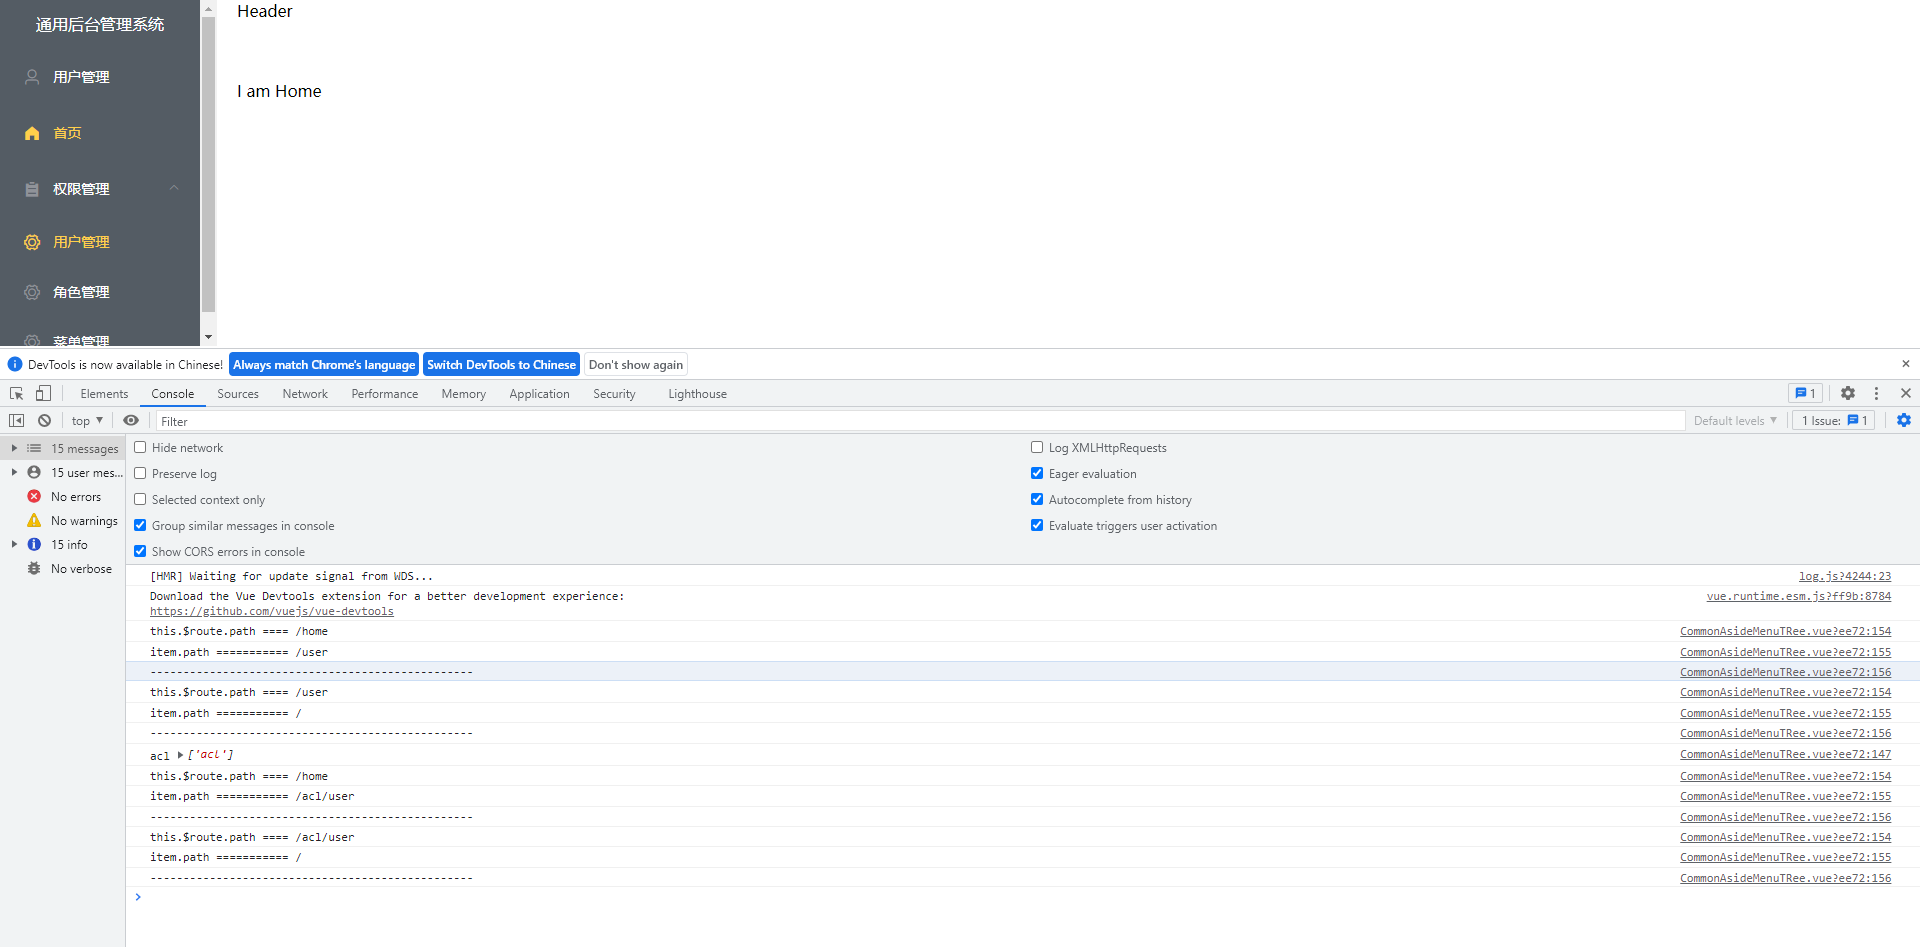1920x947 pixels.
Task: Expand the 15 info group
Action: pyautogui.click(x=14, y=544)
